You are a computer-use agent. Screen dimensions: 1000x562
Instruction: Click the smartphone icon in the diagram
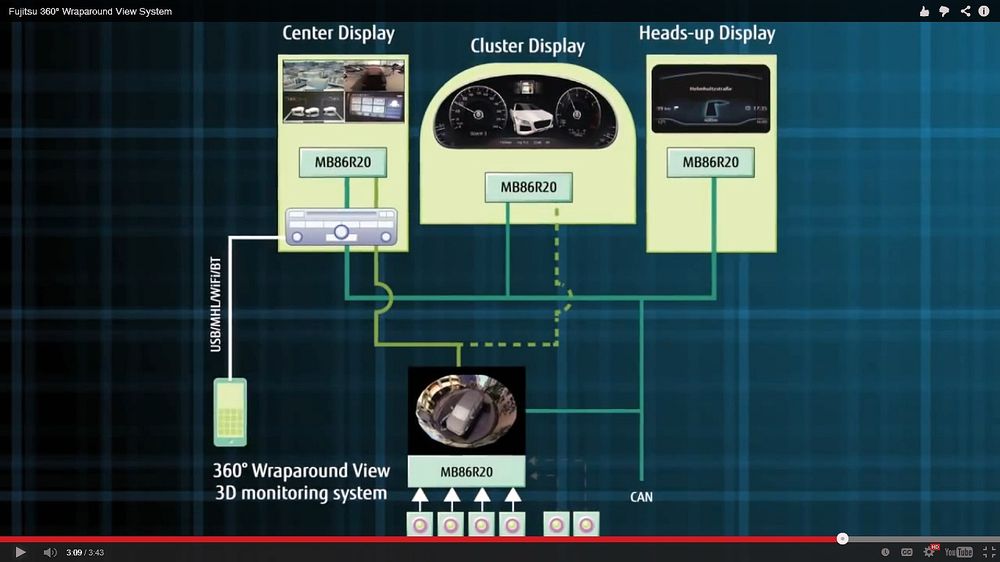click(x=231, y=410)
